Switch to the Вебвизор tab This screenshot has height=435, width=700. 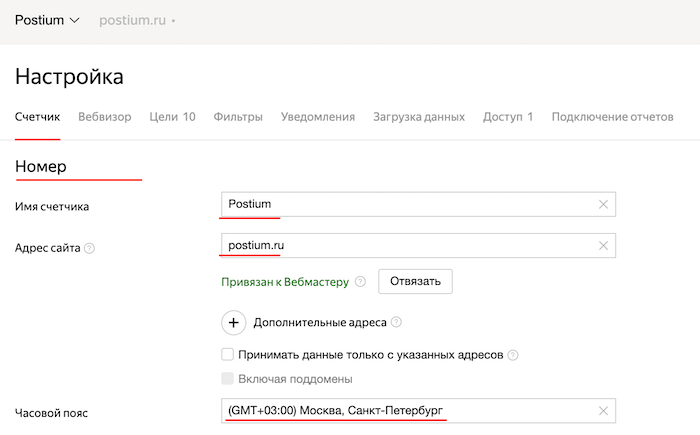tap(104, 117)
